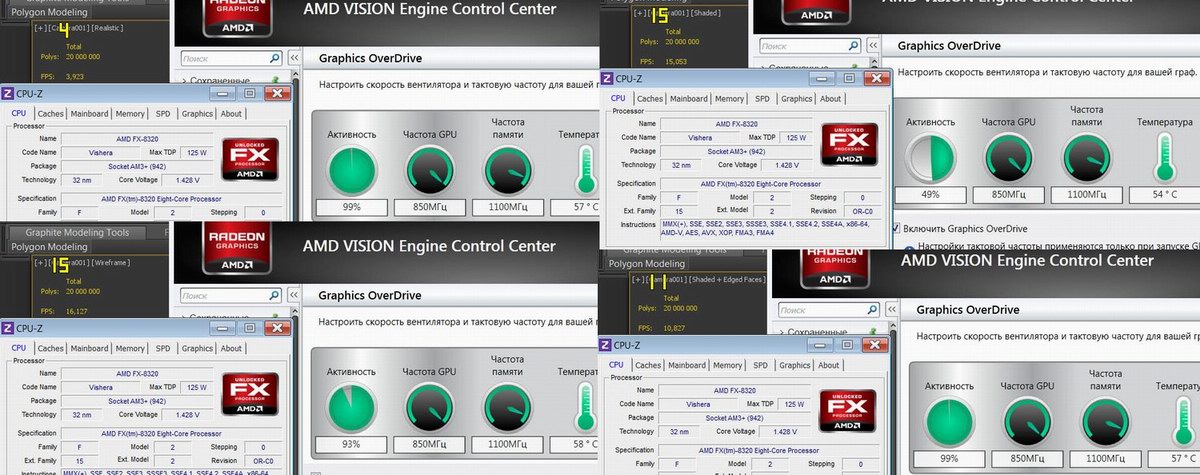The width and height of the screenshot is (1200, 475).
Task: Collapse AMD sidebar with << button near FPS 3,923
Action: (295, 58)
